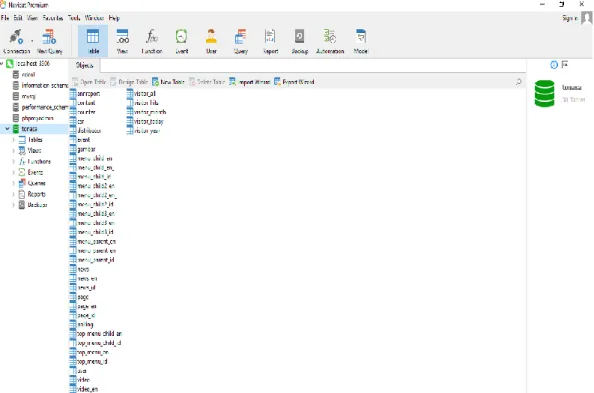Click the Sign In link

click(570, 18)
